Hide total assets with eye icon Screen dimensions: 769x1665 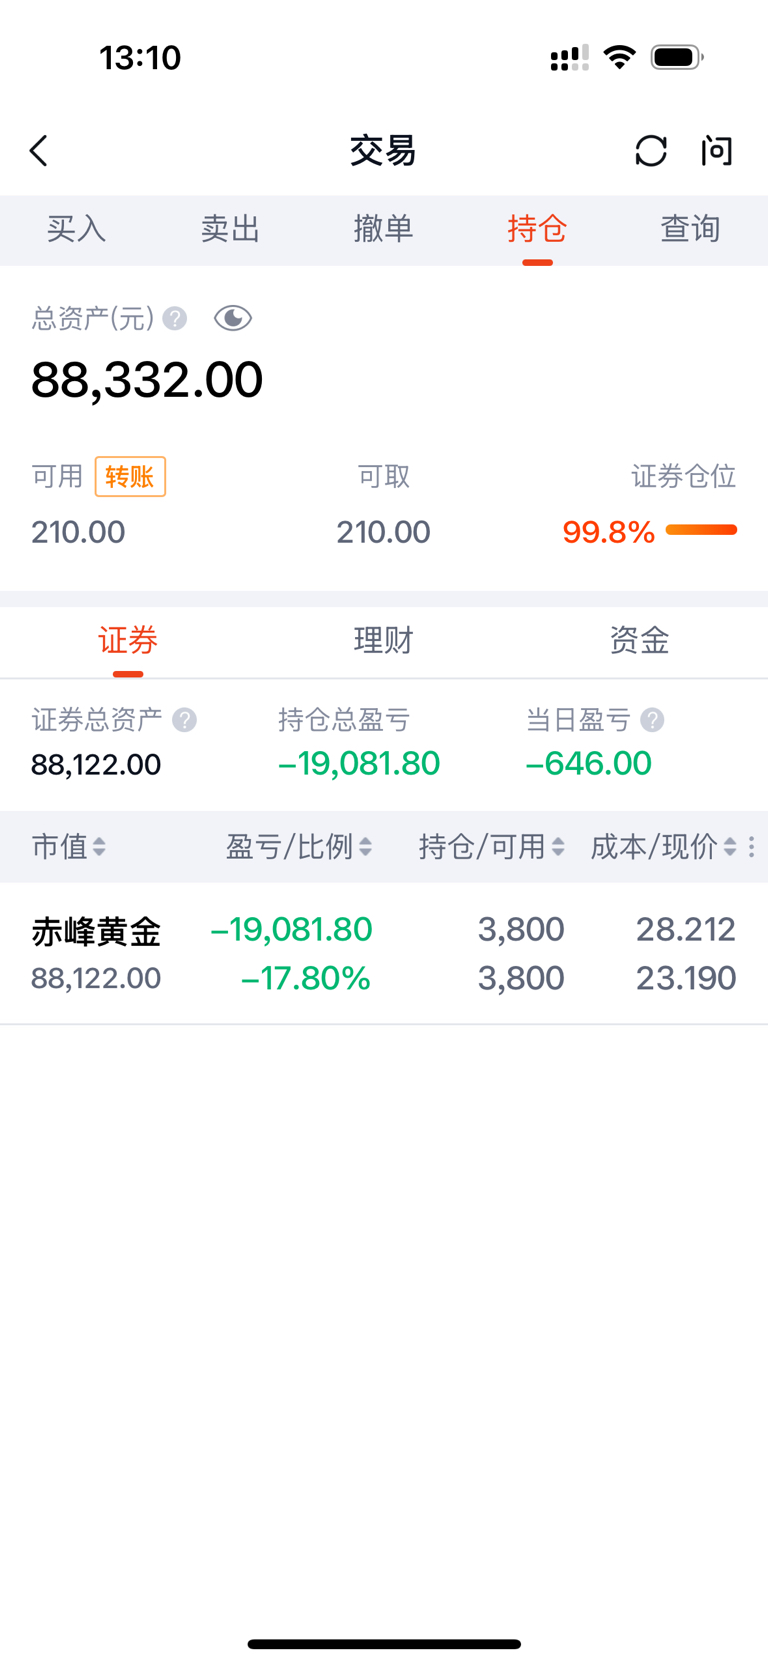pos(233,319)
